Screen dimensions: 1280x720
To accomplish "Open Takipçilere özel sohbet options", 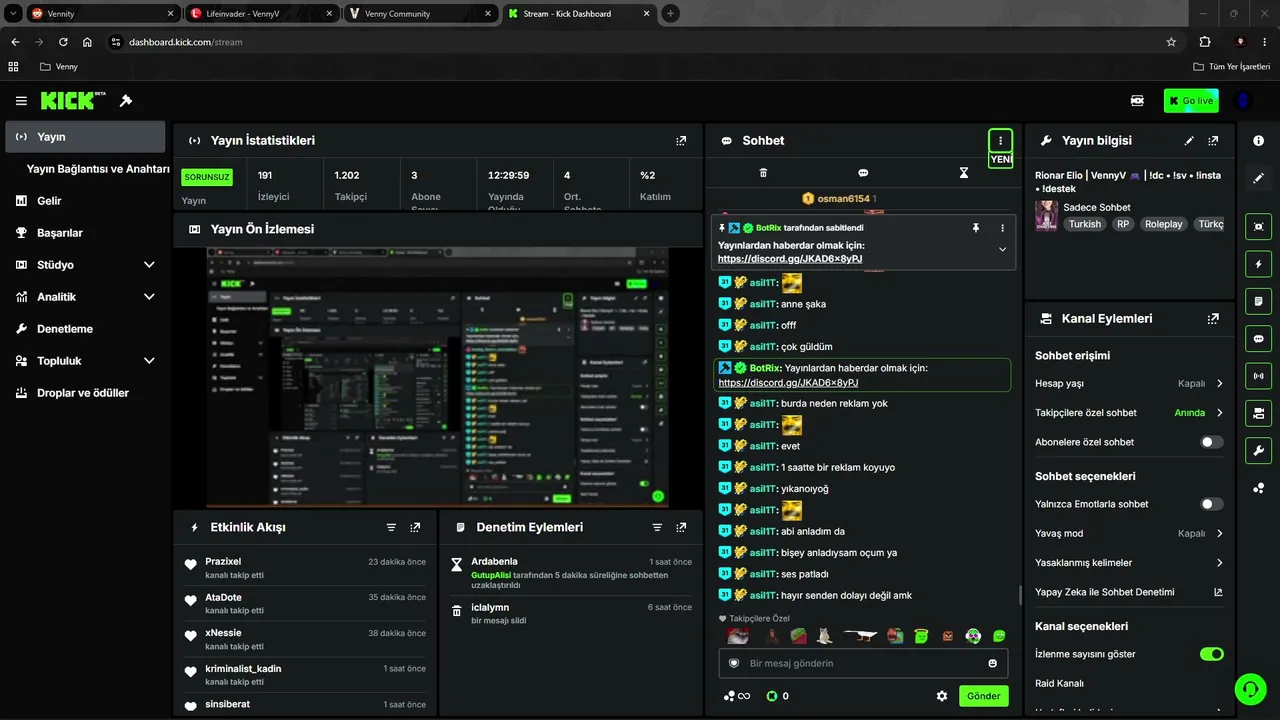I will (1129, 413).
